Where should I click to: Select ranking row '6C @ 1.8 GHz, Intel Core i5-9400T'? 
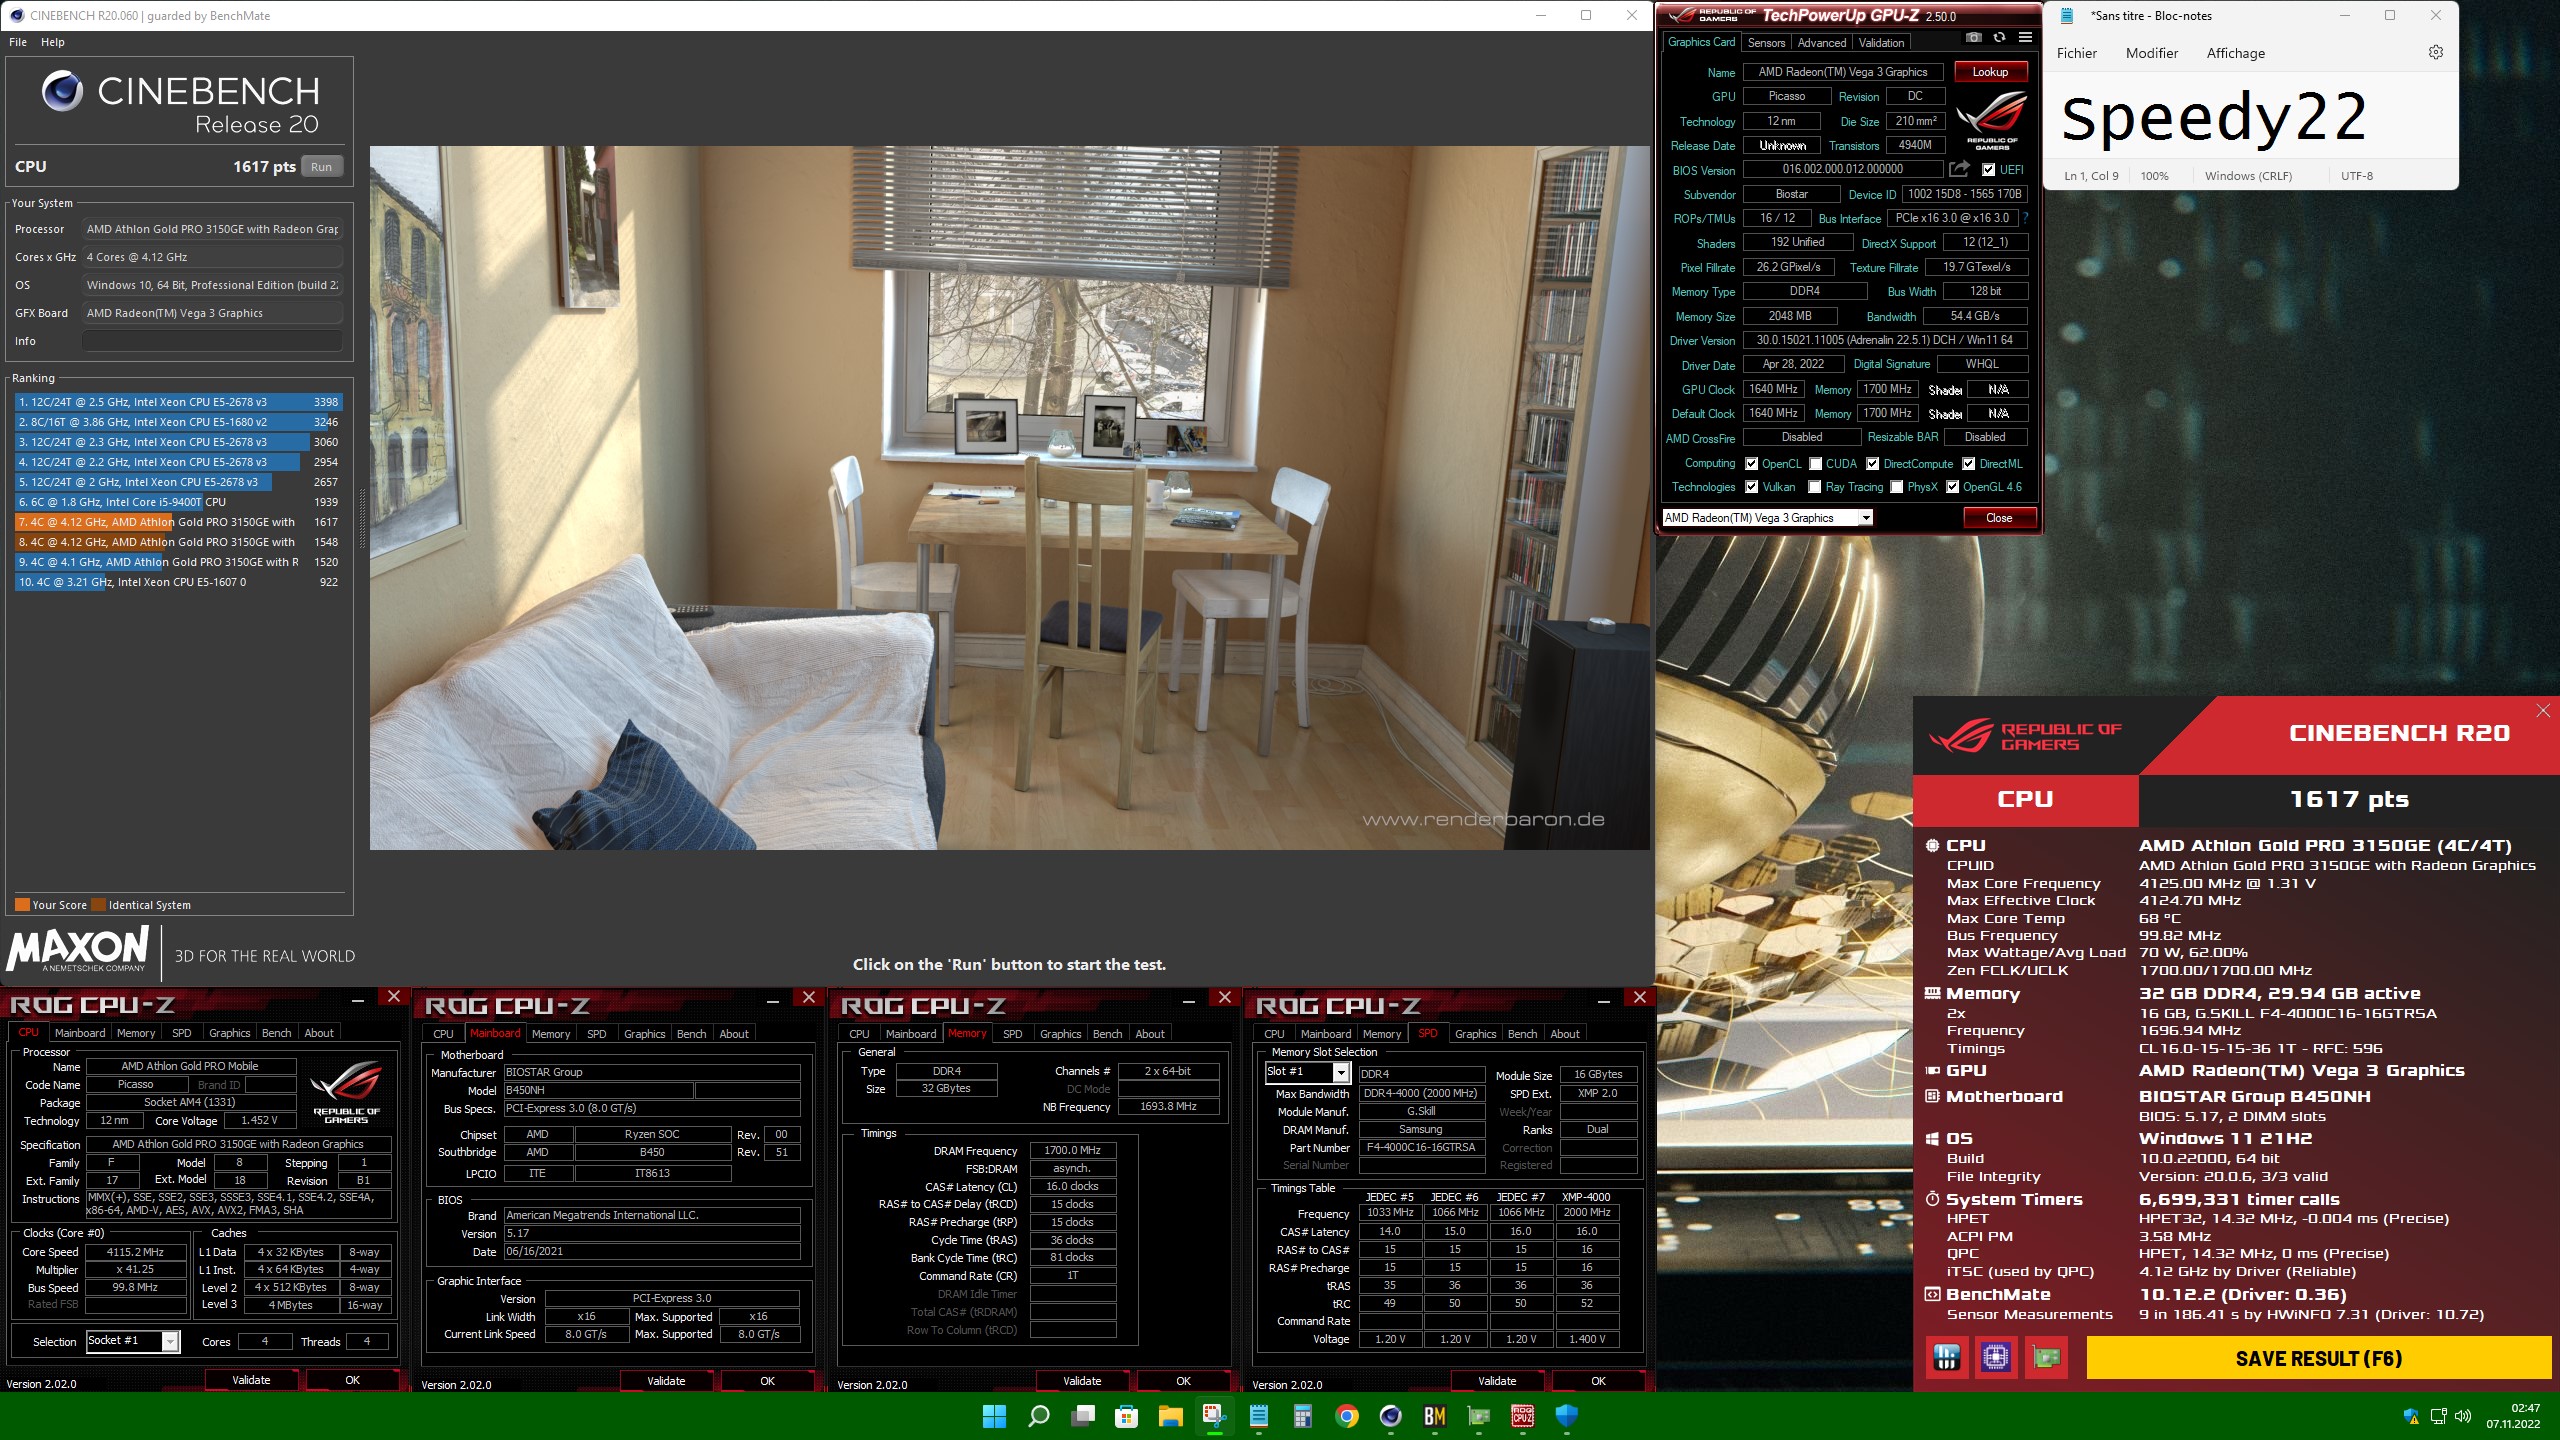(x=178, y=502)
